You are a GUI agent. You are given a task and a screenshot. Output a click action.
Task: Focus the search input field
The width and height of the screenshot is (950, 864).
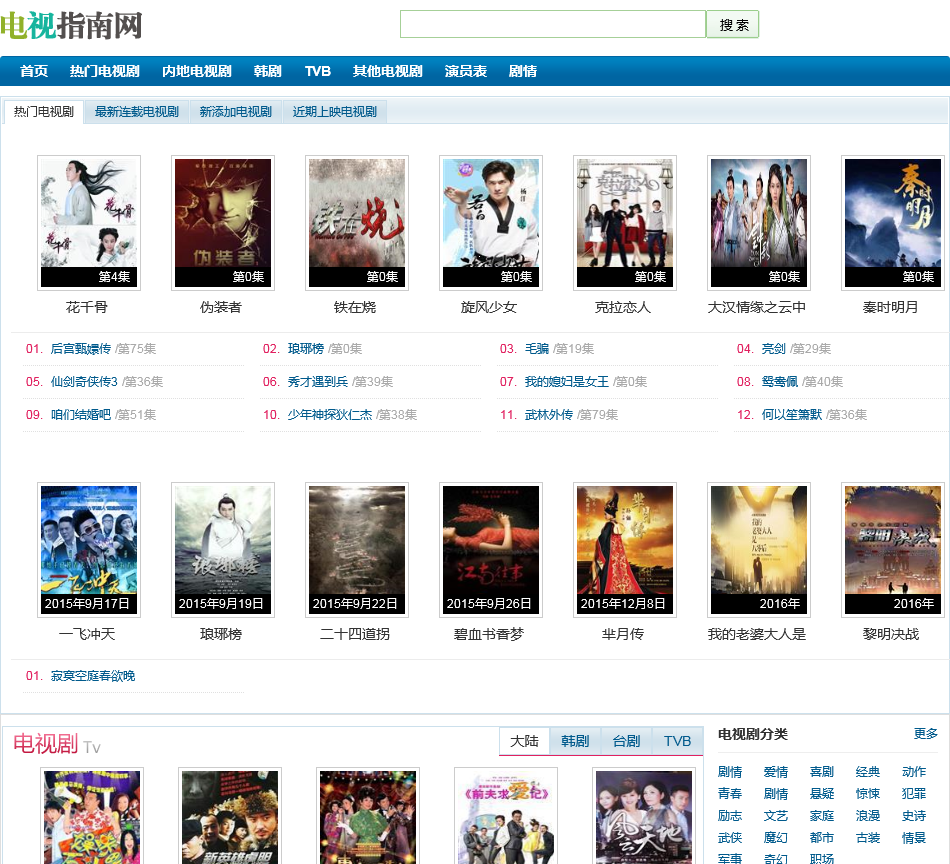(553, 24)
